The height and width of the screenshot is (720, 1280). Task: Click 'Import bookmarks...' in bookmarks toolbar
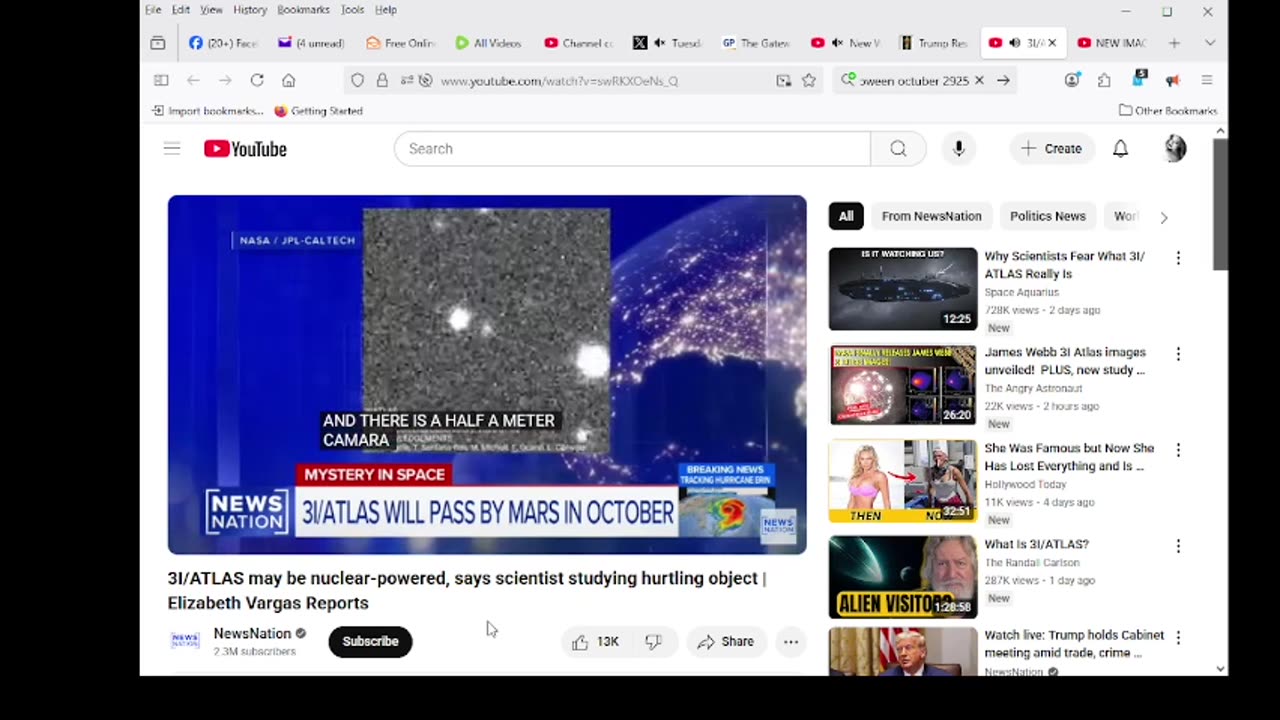207,111
